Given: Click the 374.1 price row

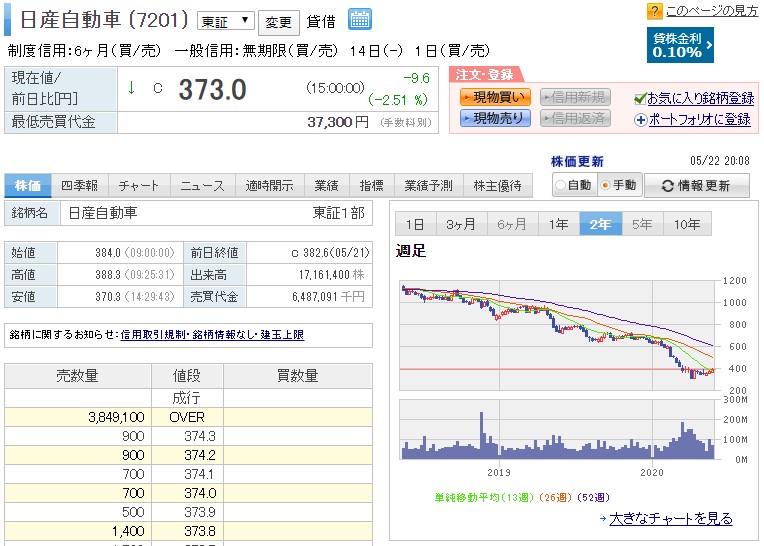Looking at the screenshot, I should click(x=188, y=474).
